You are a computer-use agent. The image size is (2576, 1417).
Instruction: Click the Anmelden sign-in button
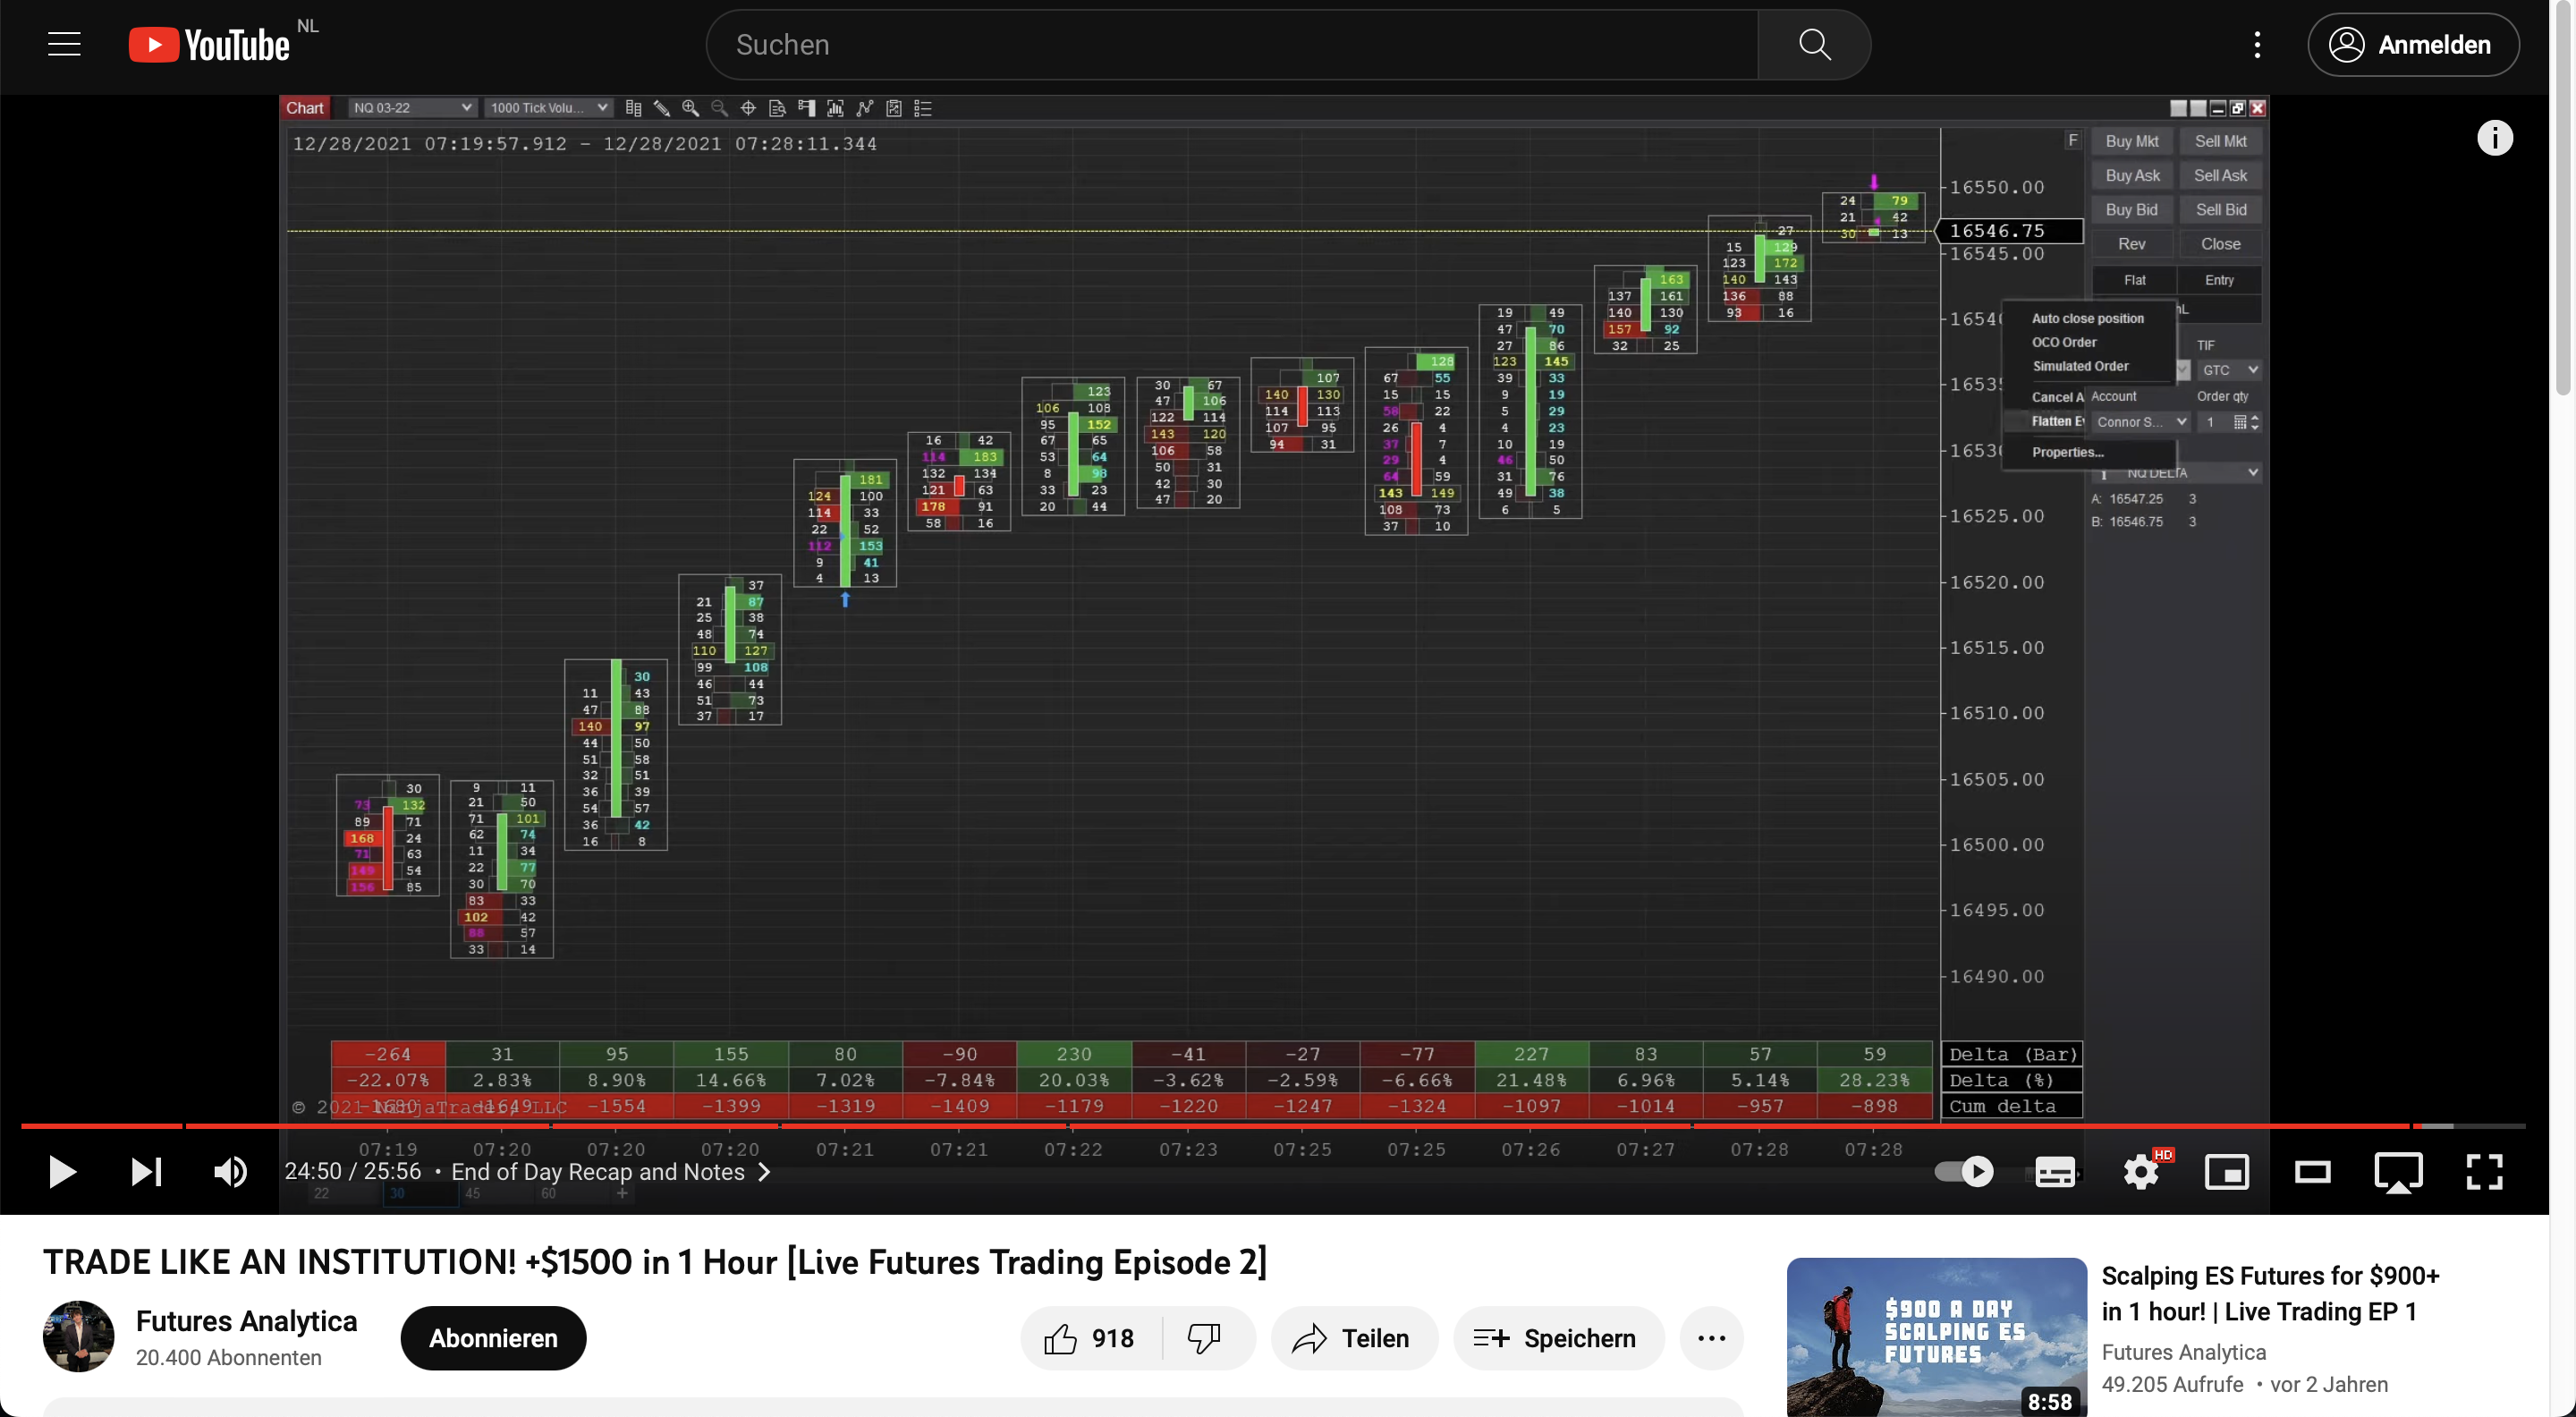click(2413, 45)
